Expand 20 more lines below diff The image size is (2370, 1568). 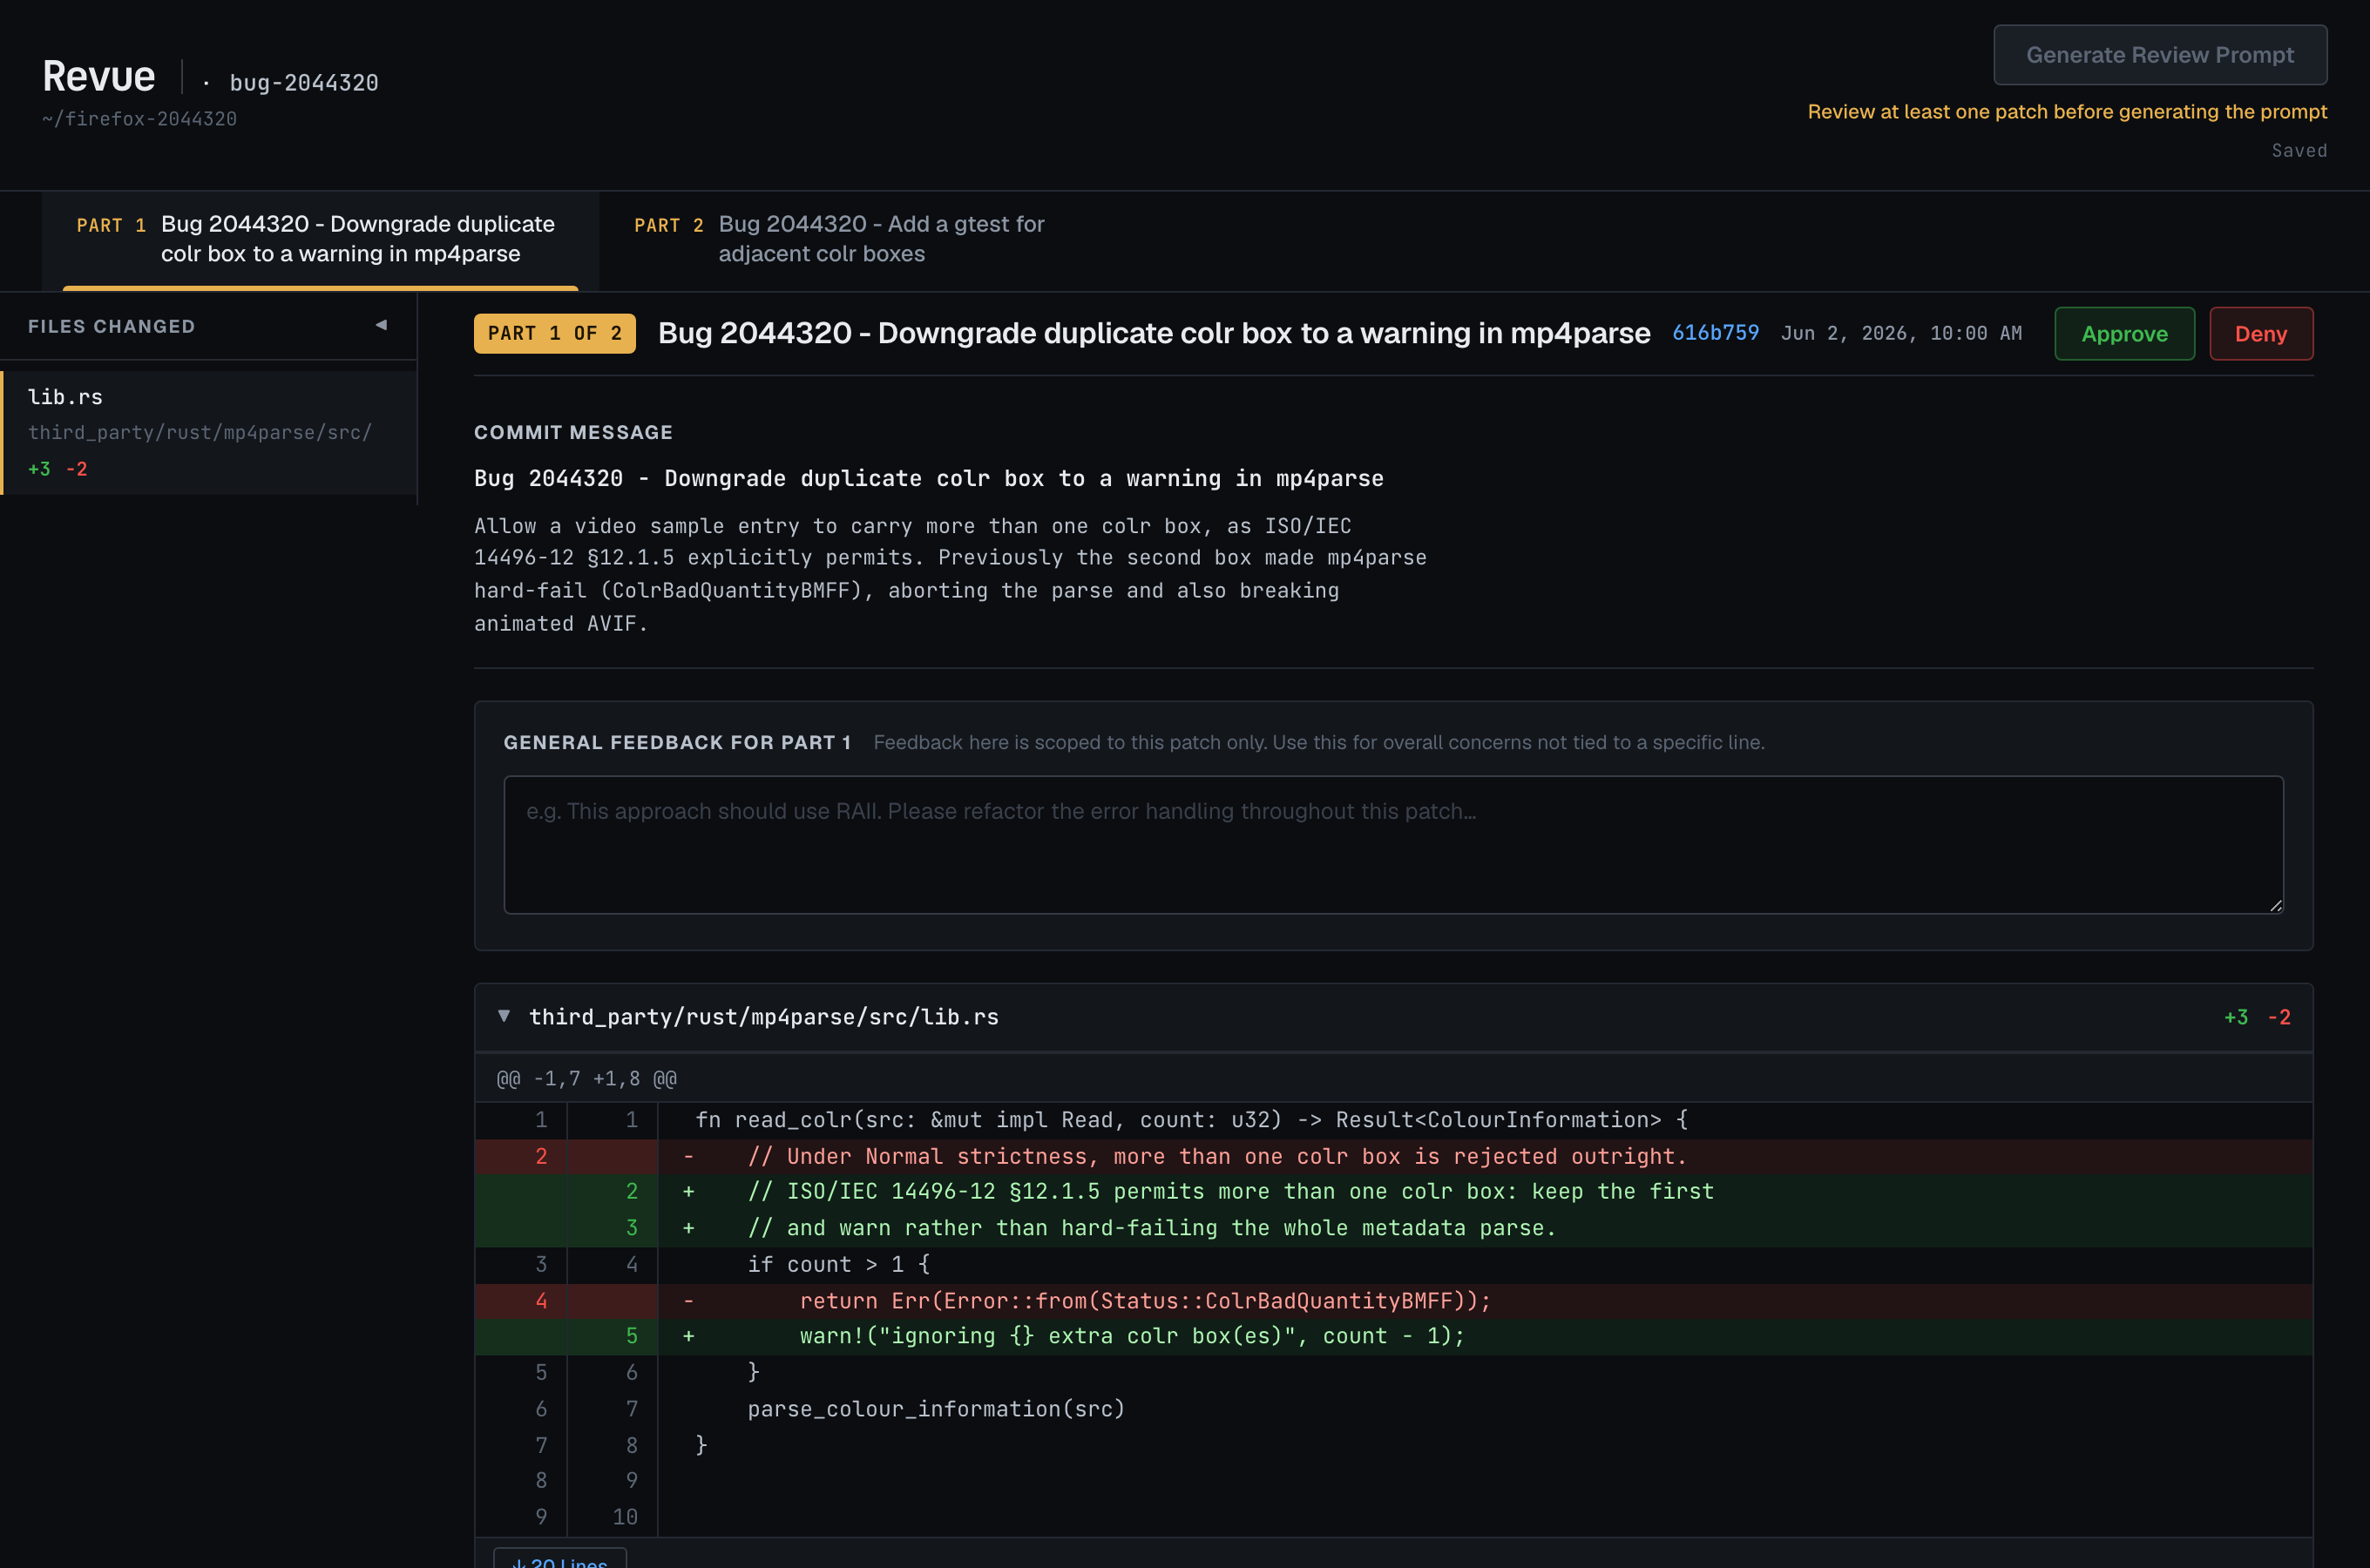pyautogui.click(x=560, y=1559)
